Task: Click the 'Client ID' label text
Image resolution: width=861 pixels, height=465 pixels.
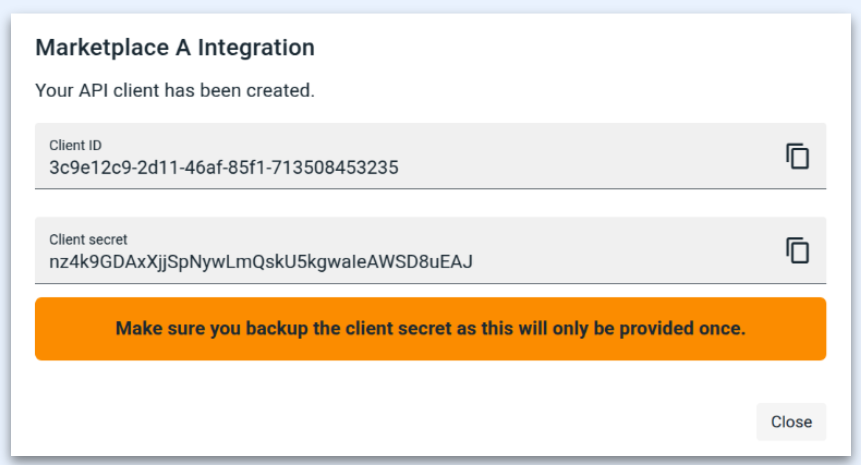Action: 76,145
